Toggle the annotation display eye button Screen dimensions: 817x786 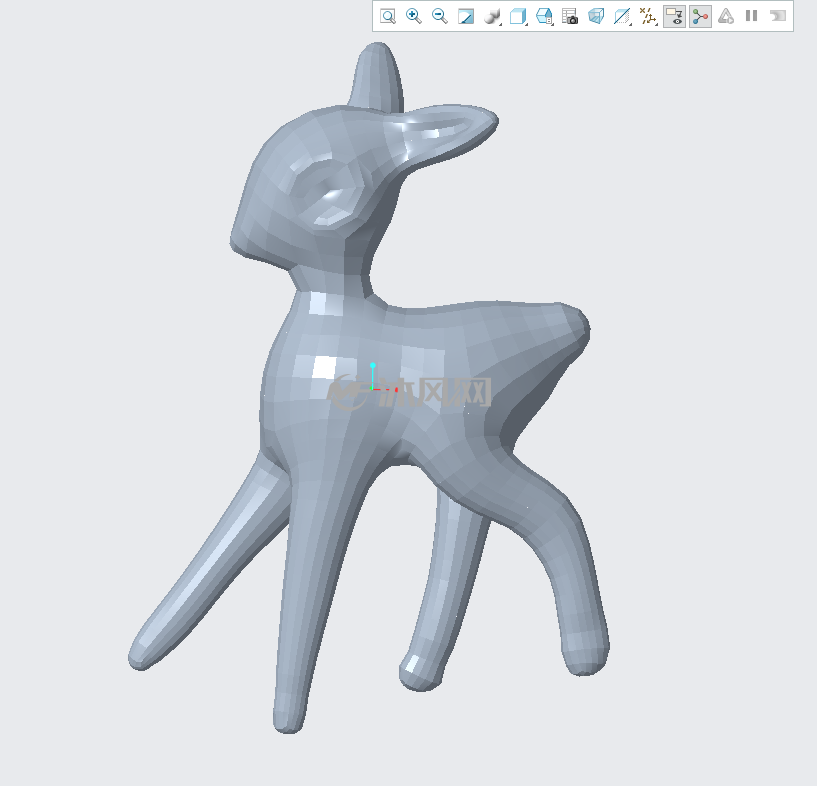(674, 16)
